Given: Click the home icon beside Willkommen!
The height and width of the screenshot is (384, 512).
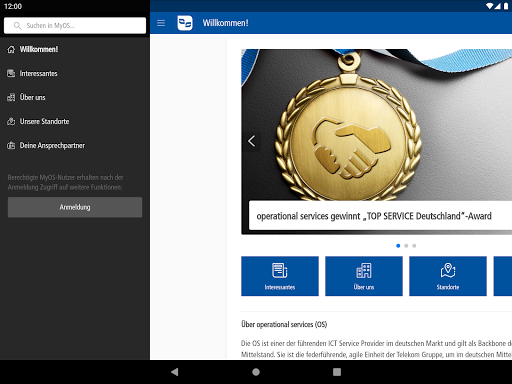Looking at the screenshot, I should click(x=11, y=49).
